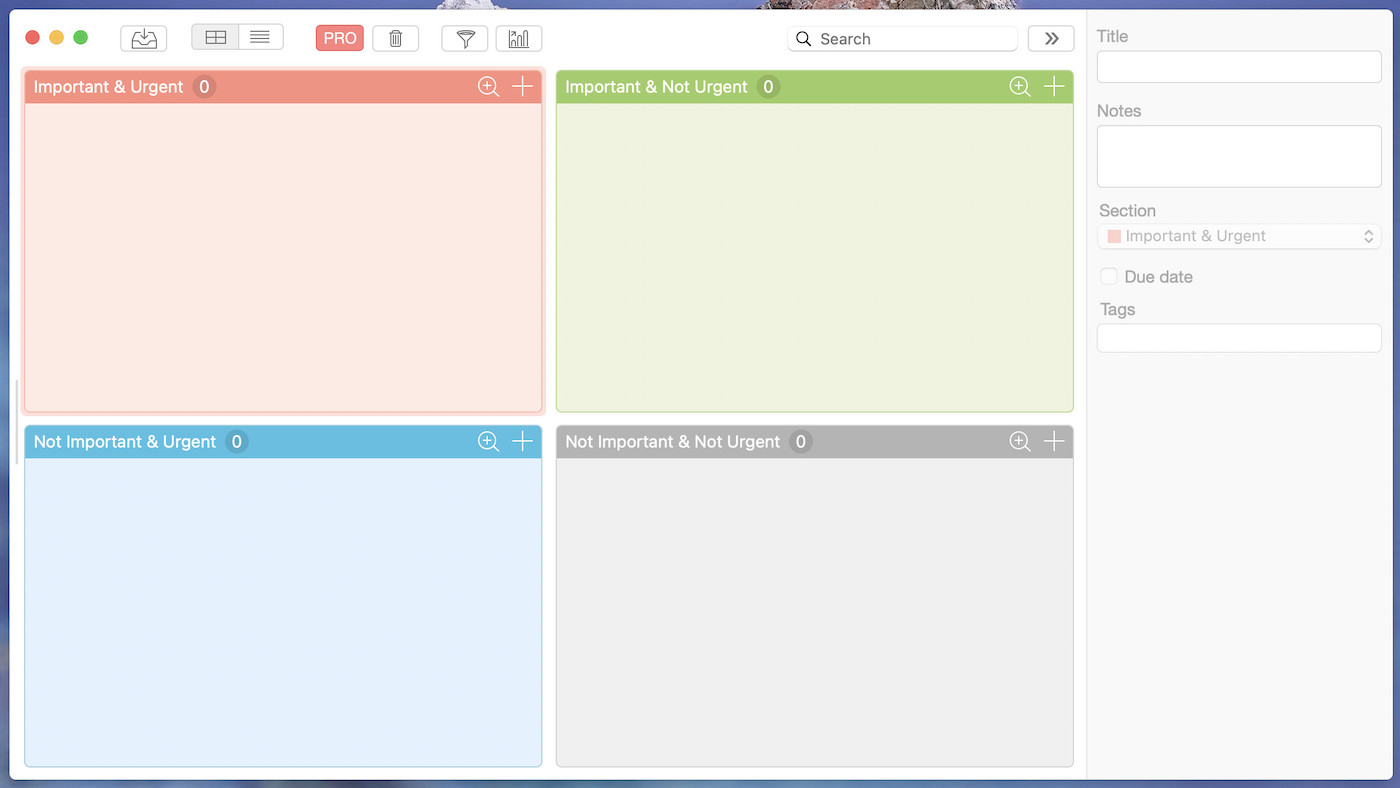Switch to list view
This screenshot has width=1400, height=788.
(x=260, y=36)
